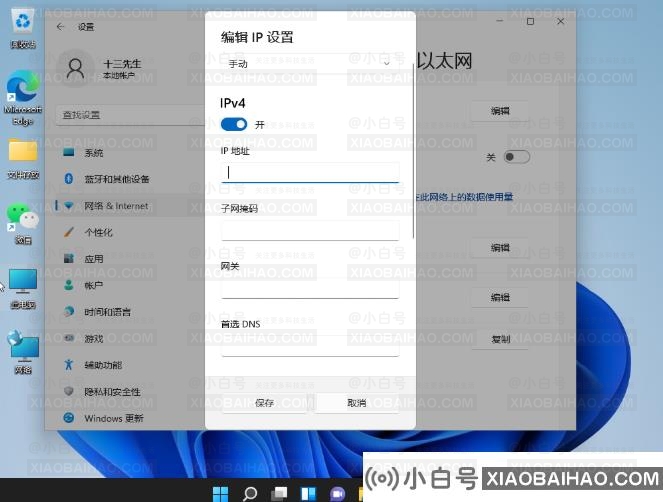
Task: Select 蓝牙和其他设备 in sidebar
Action: click(129, 179)
